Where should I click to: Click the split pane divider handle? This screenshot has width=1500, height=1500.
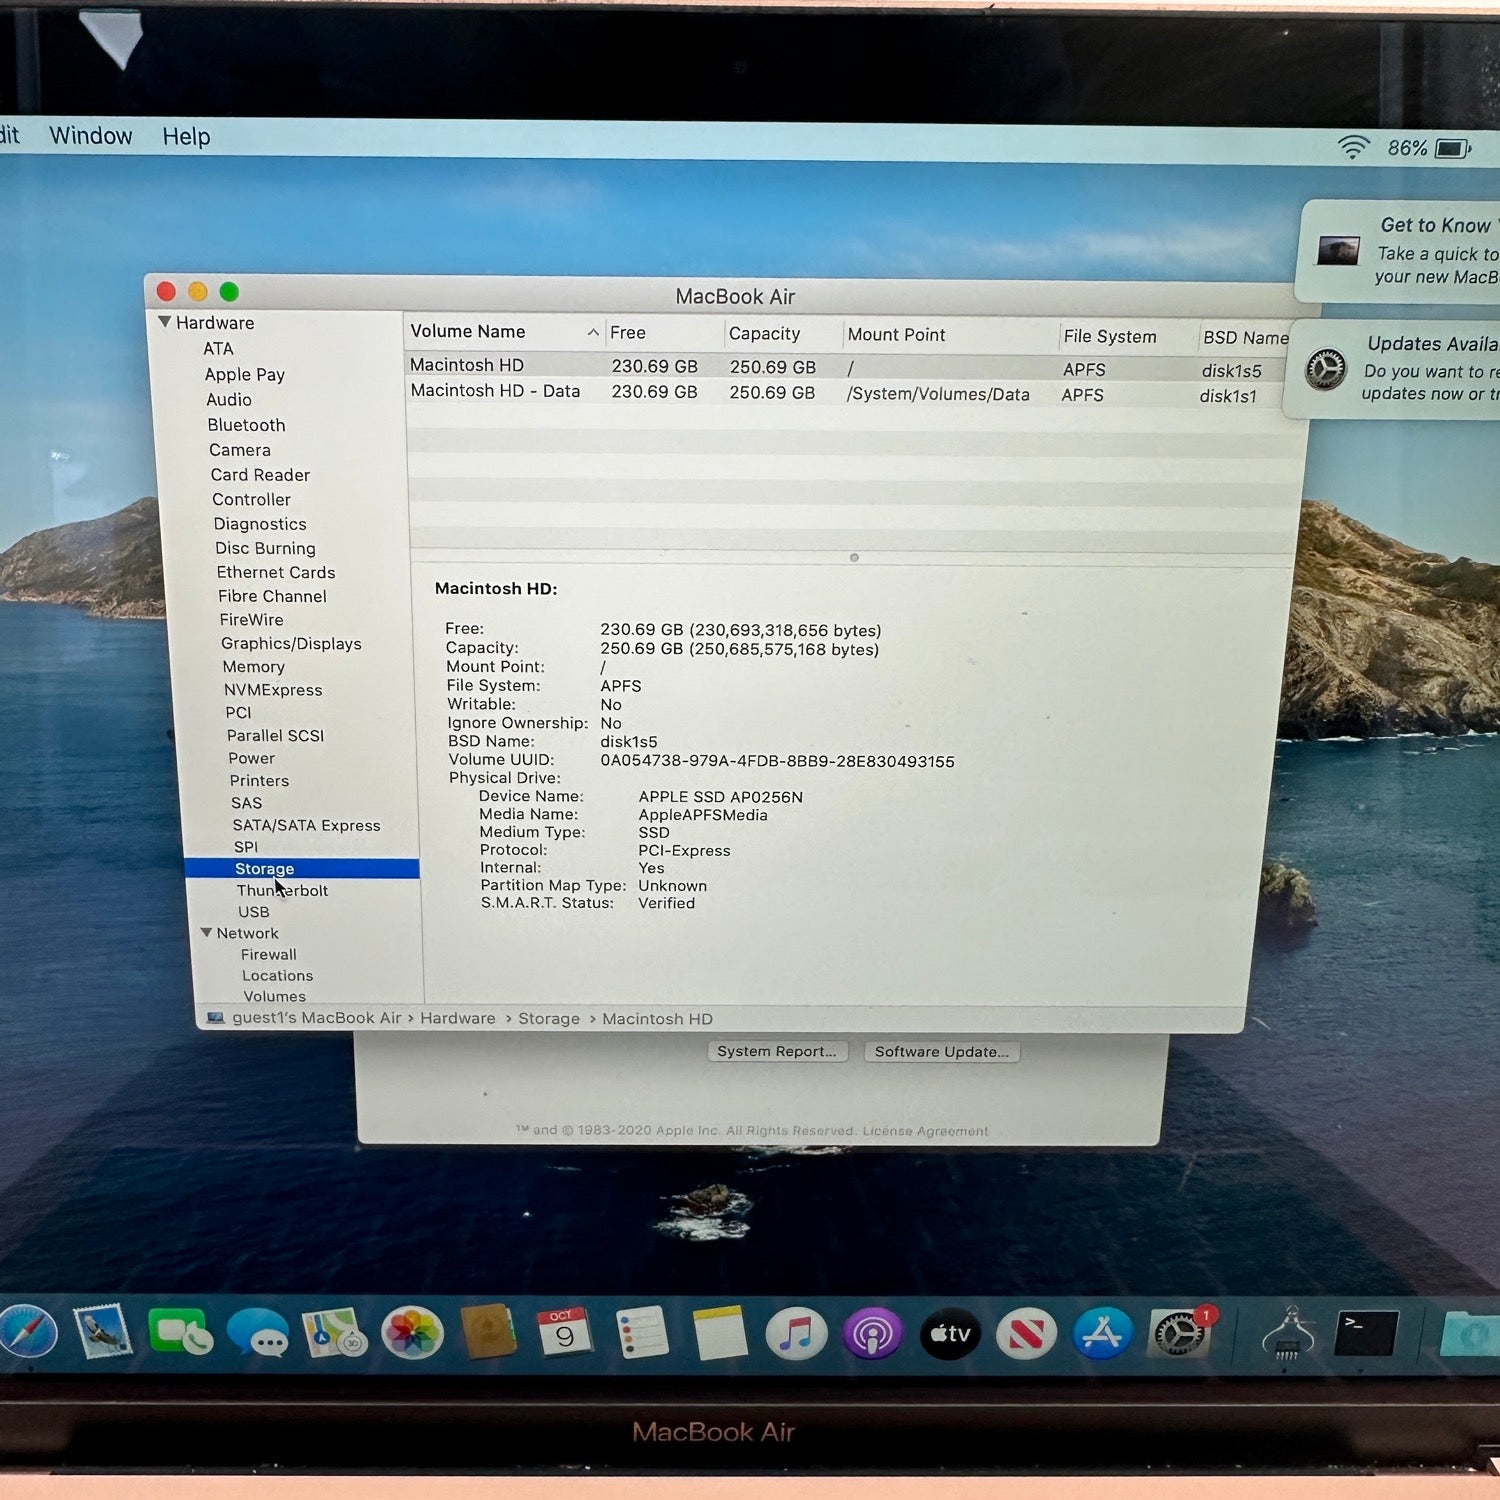854,558
